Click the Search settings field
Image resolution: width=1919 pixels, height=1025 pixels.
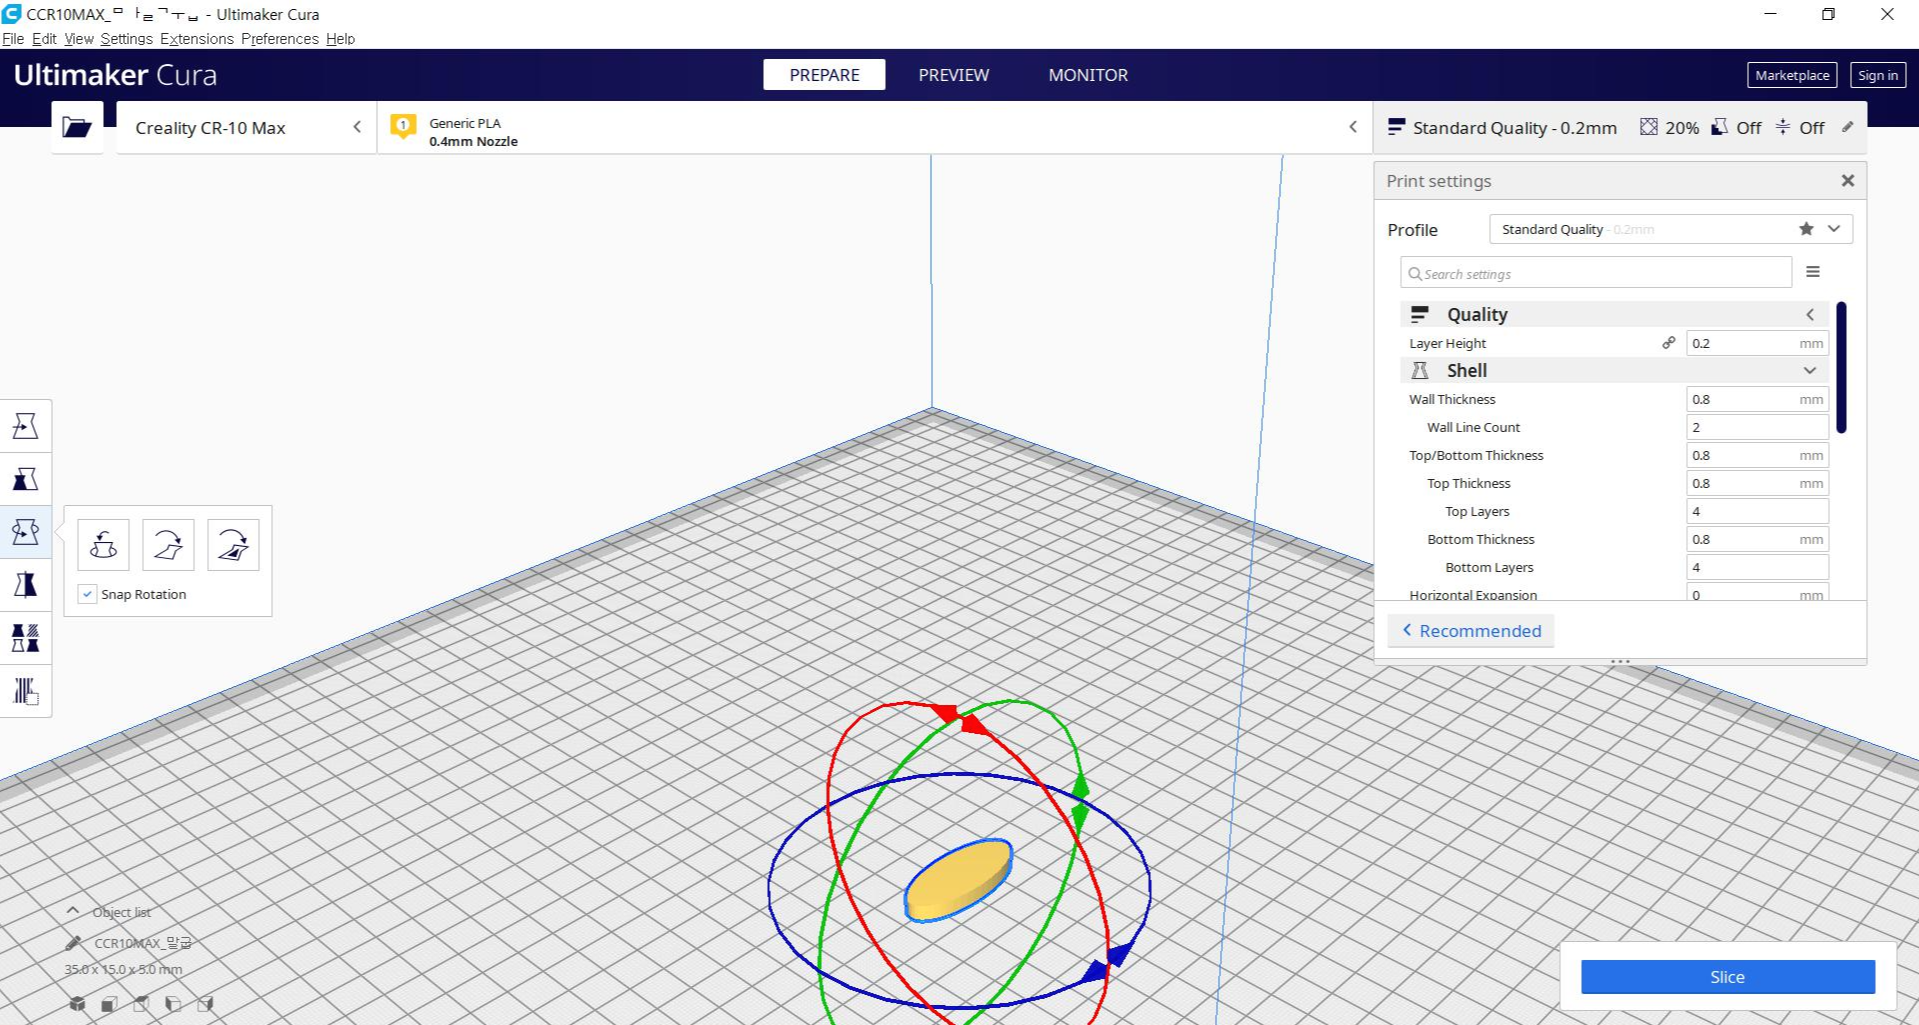coord(1596,273)
